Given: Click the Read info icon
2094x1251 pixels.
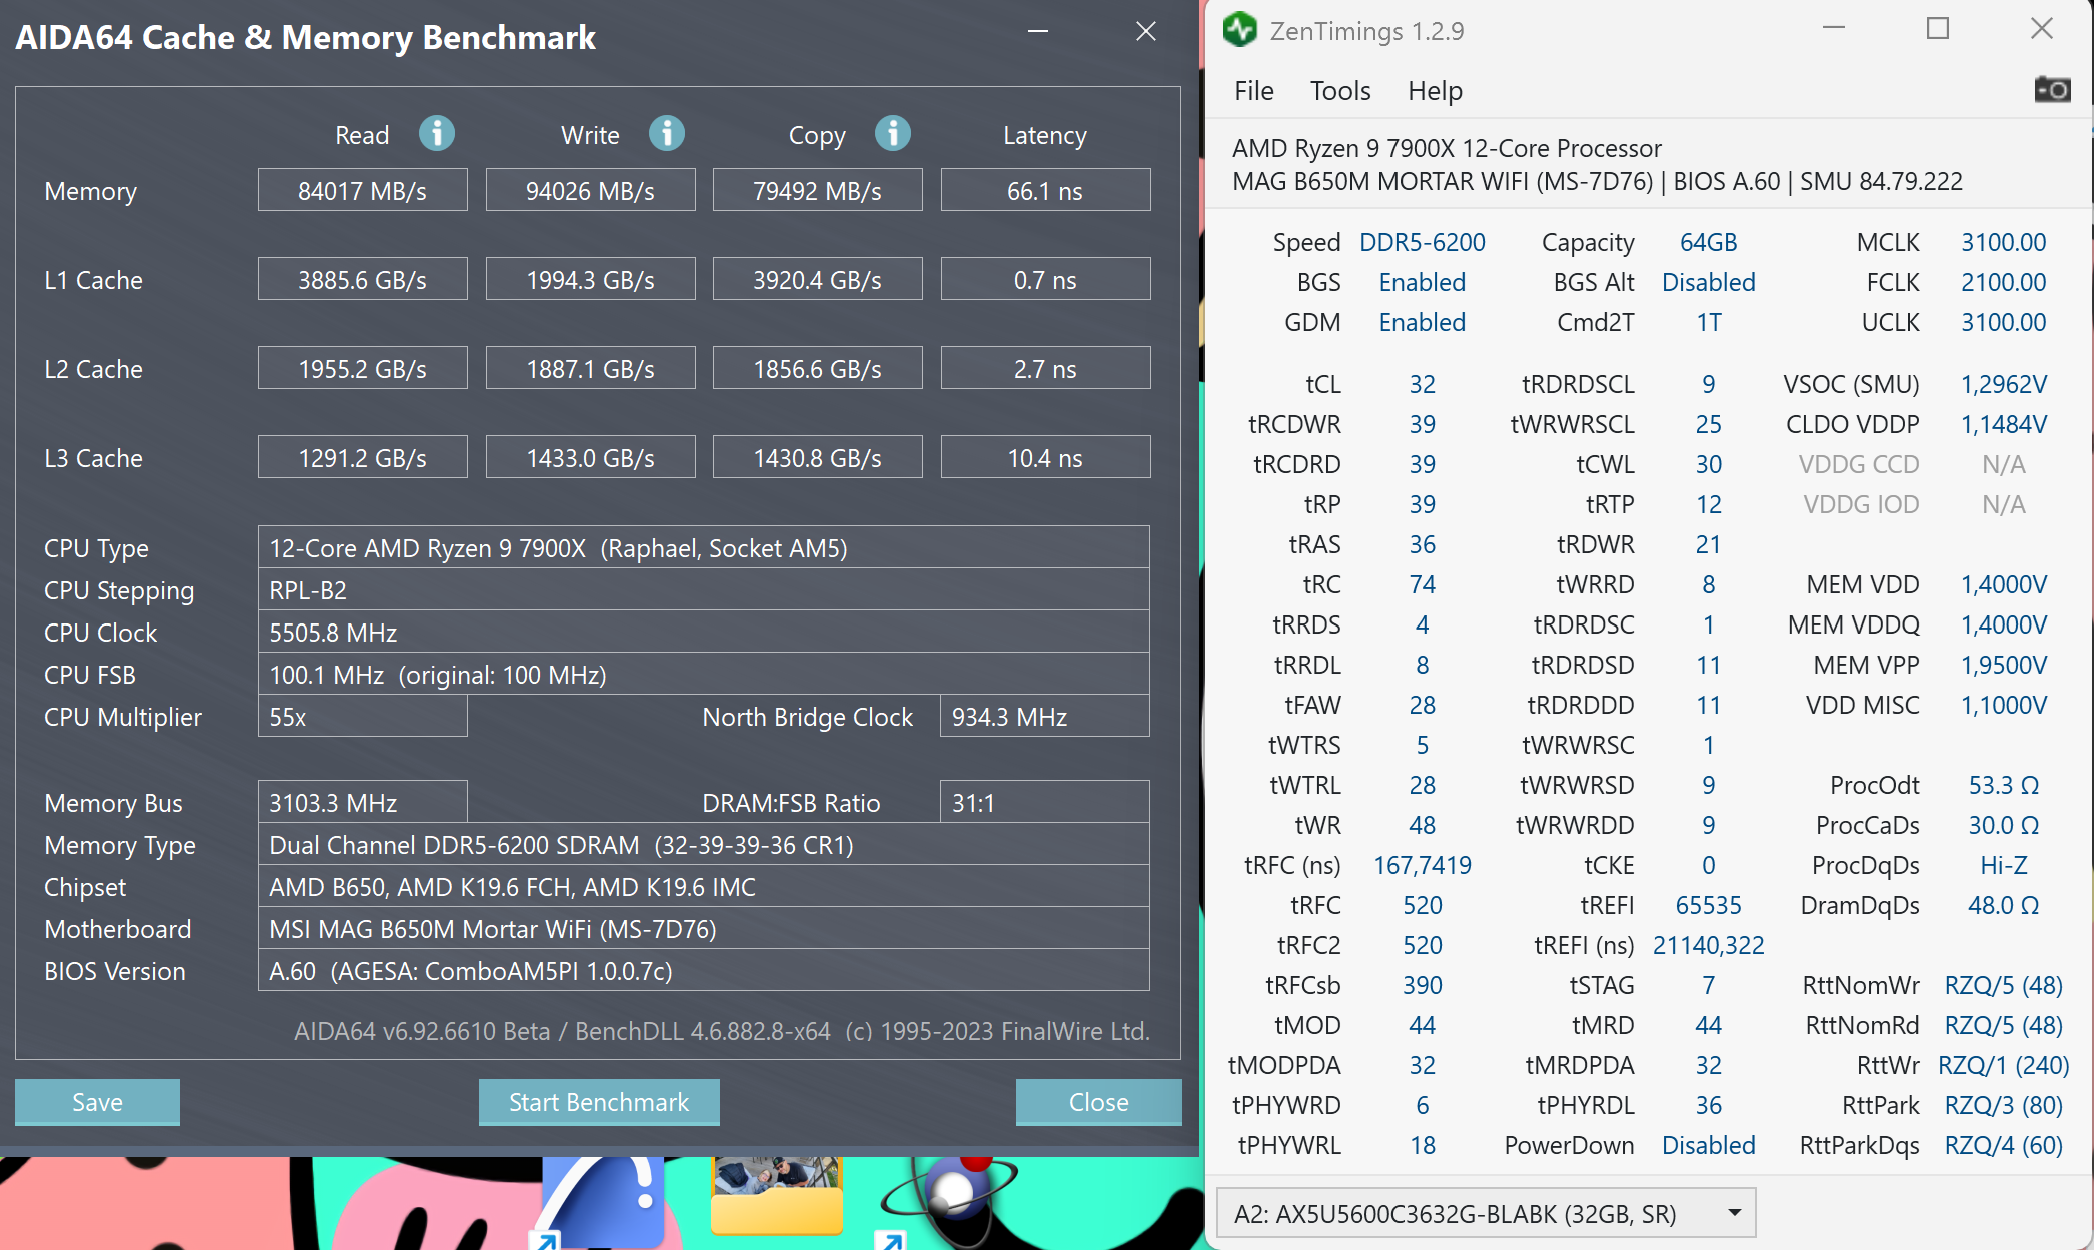Looking at the screenshot, I should pyautogui.click(x=436, y=133).
